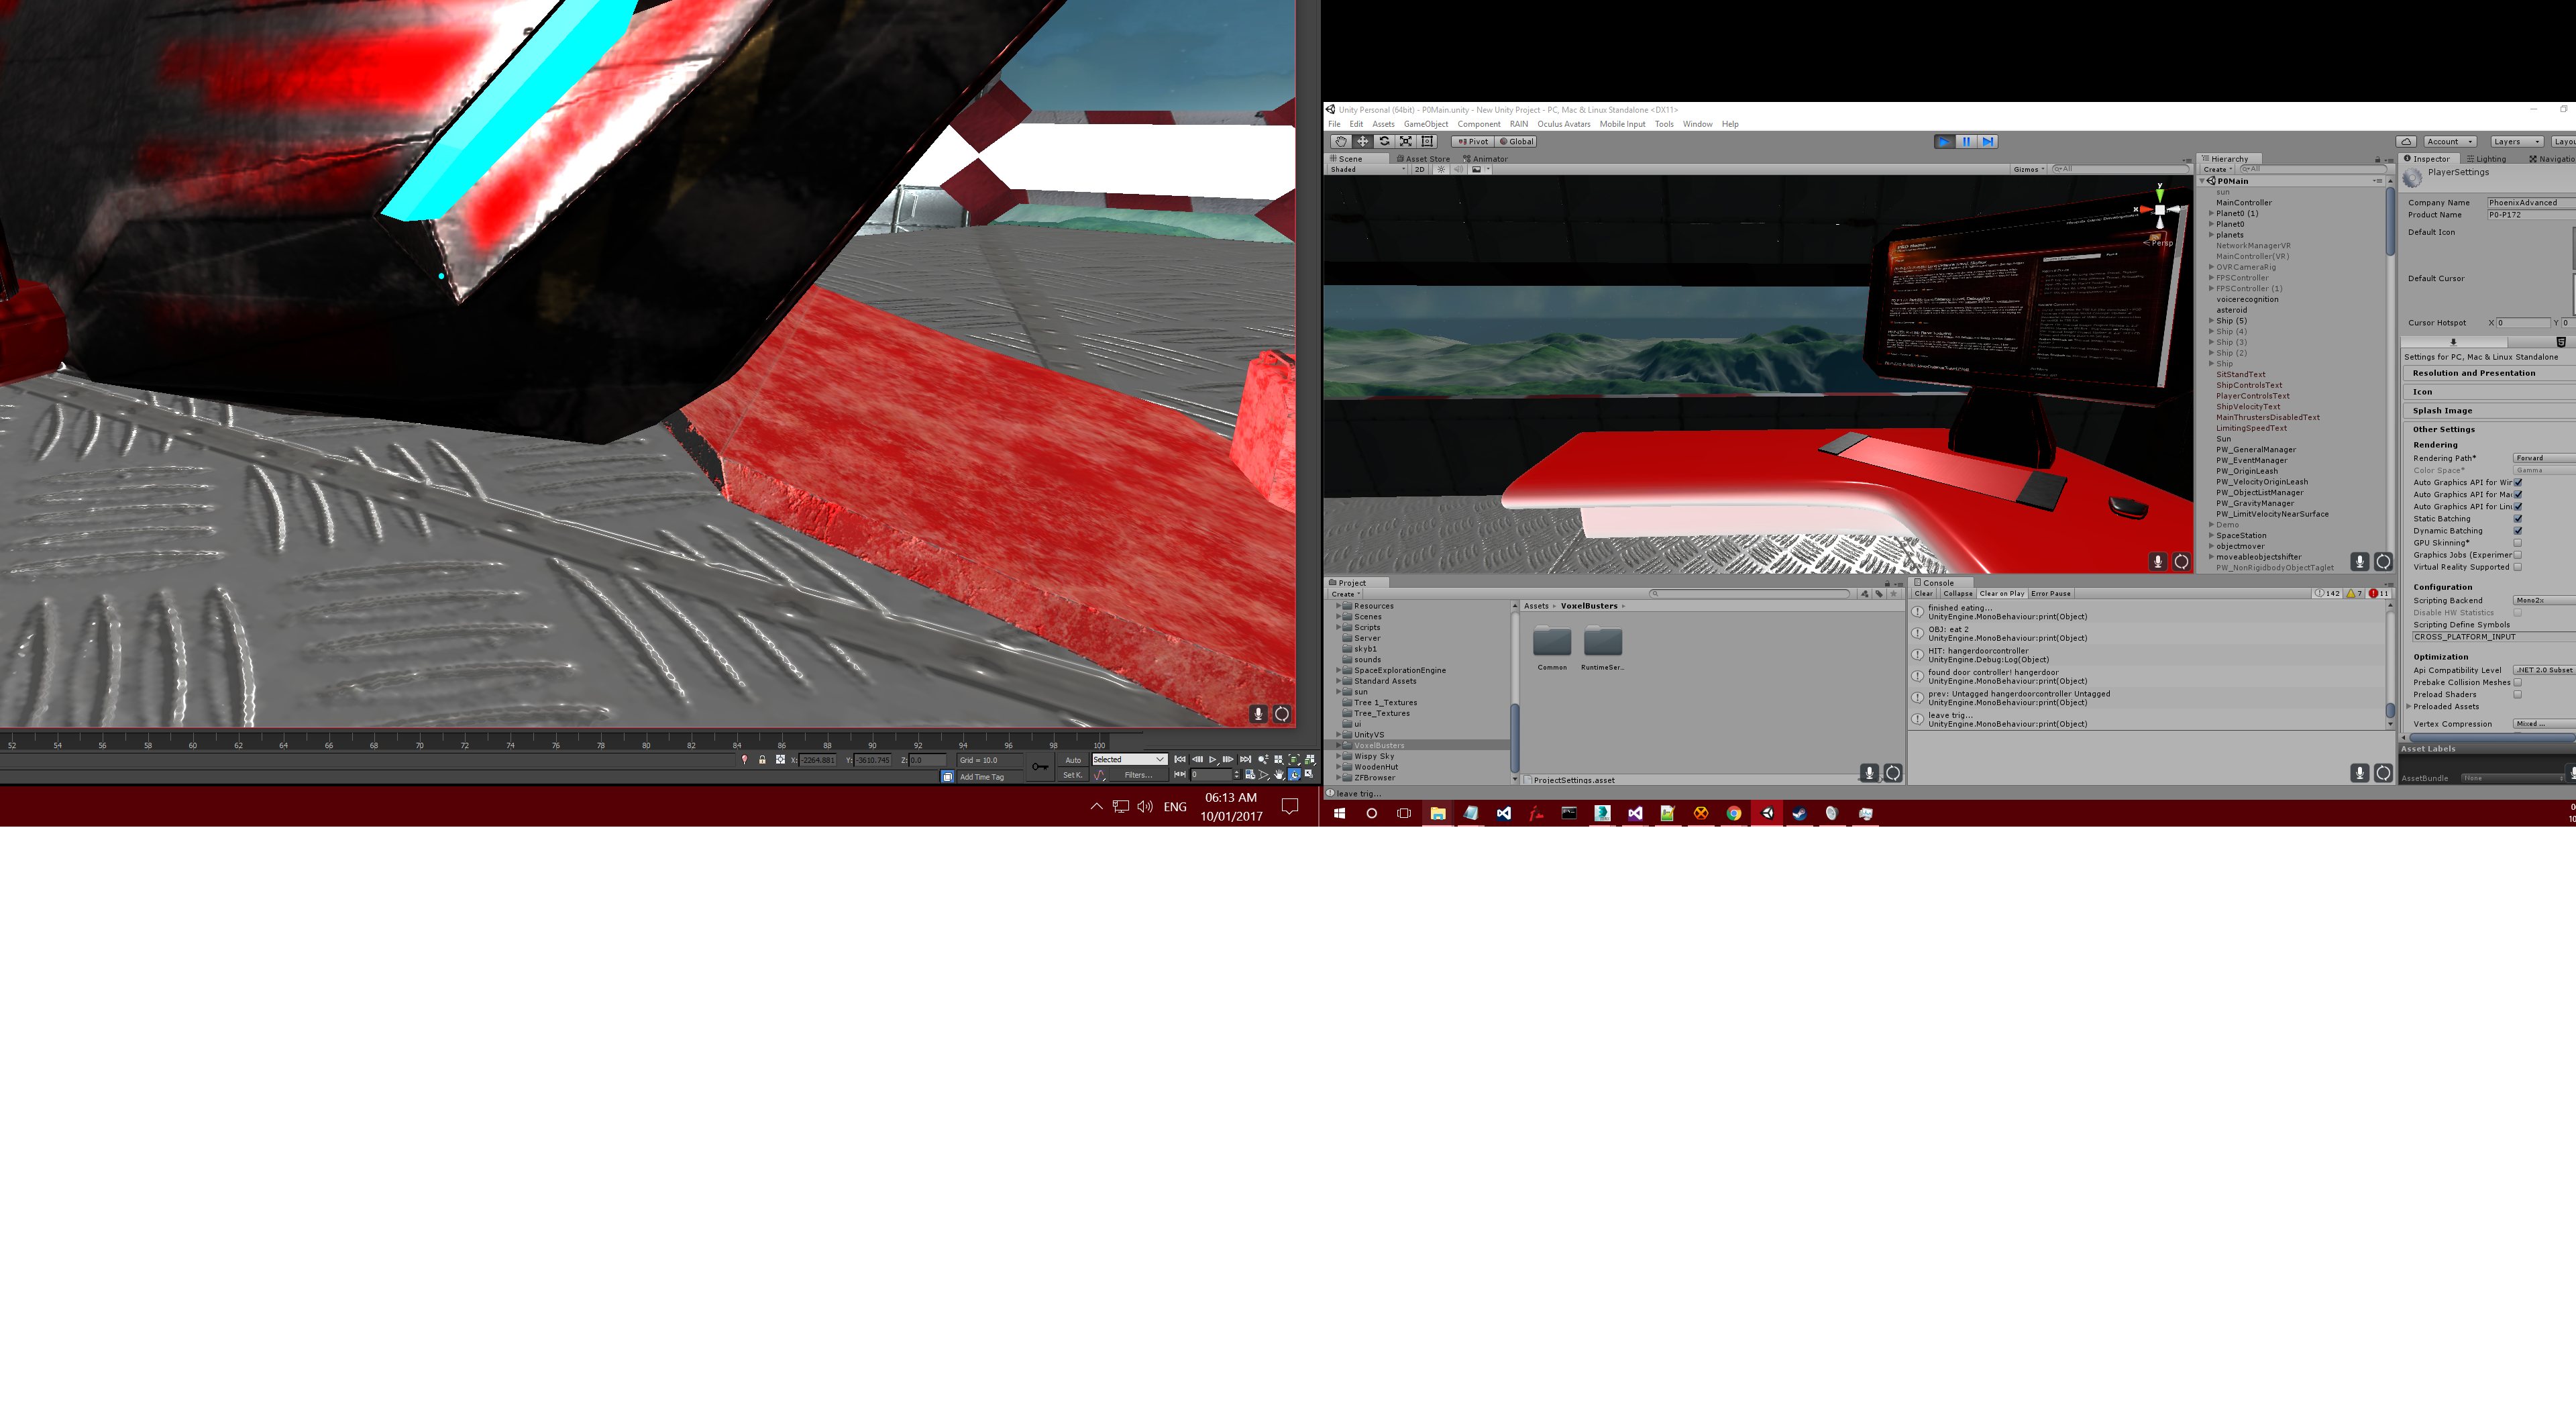Open Chrome from the taskbar
Screen dimensions: 2576x1409
(x=1734, y=814)
